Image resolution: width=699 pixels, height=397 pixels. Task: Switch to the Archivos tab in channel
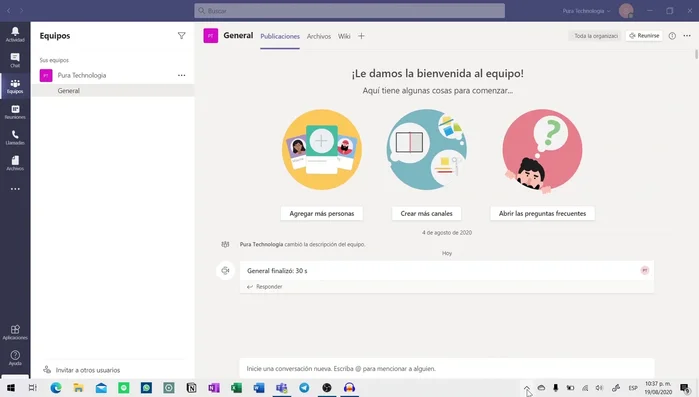[x=319, y=36]
